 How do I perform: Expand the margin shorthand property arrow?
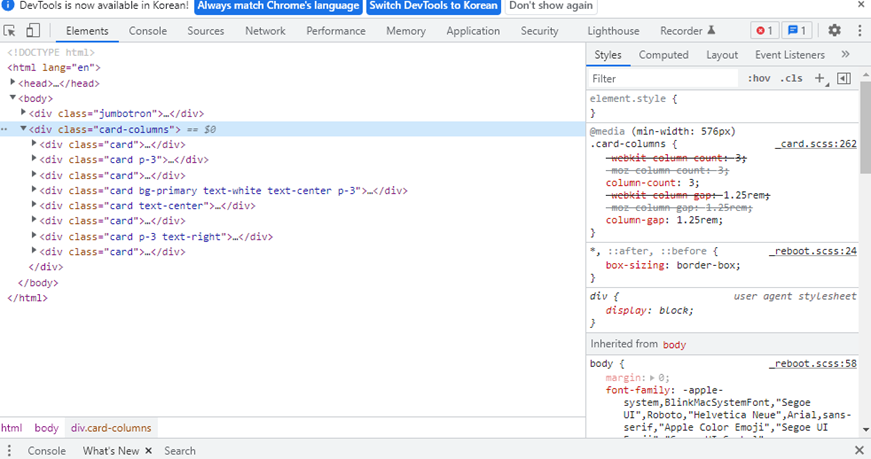(x=652, y=377)
